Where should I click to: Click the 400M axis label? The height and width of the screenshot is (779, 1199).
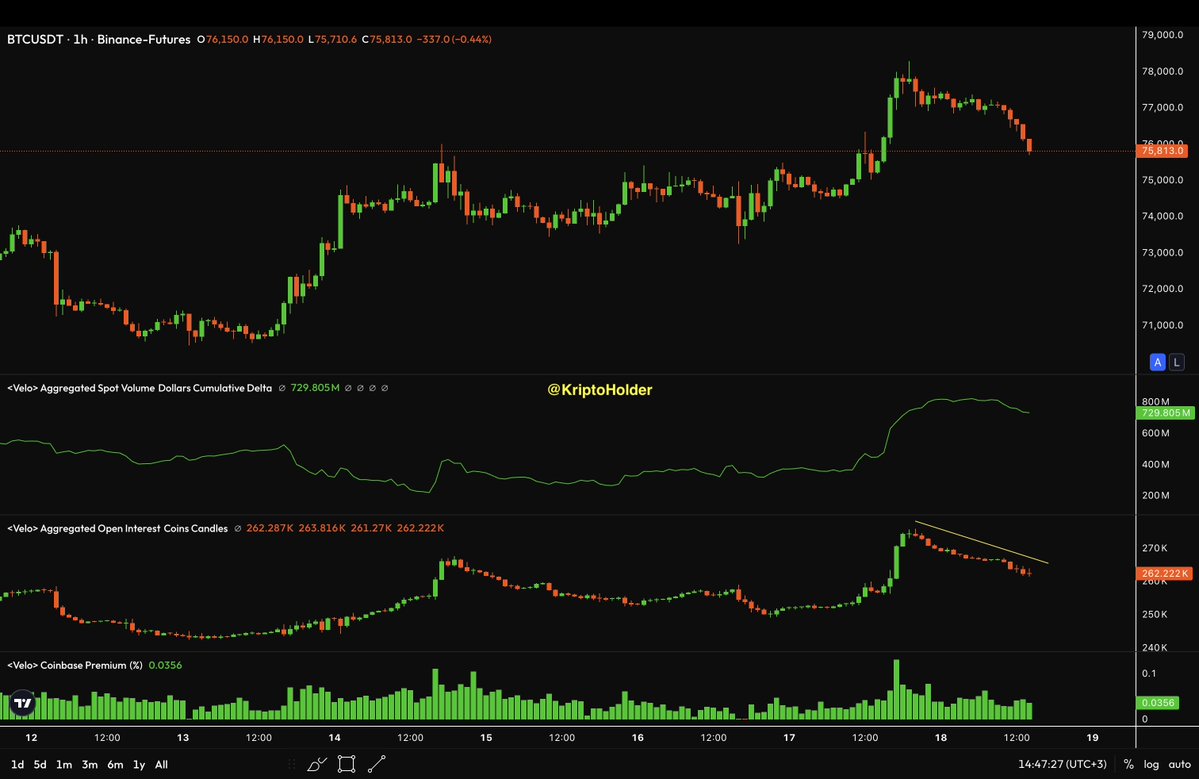tap(1155, 464)
